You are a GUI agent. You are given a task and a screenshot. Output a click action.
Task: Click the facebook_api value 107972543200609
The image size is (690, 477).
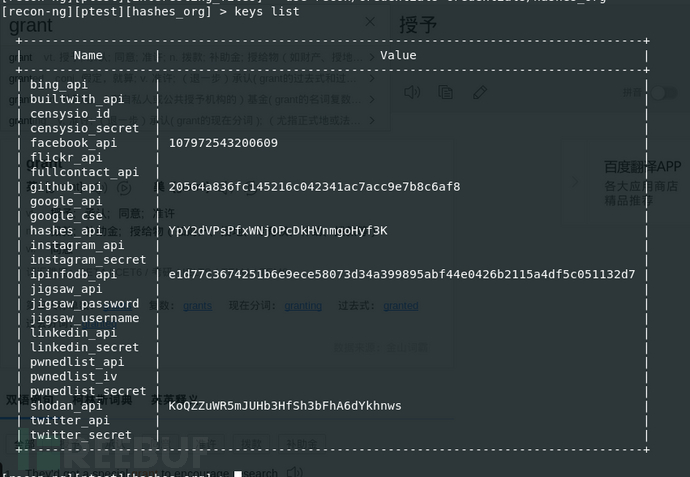coord(223,143)
